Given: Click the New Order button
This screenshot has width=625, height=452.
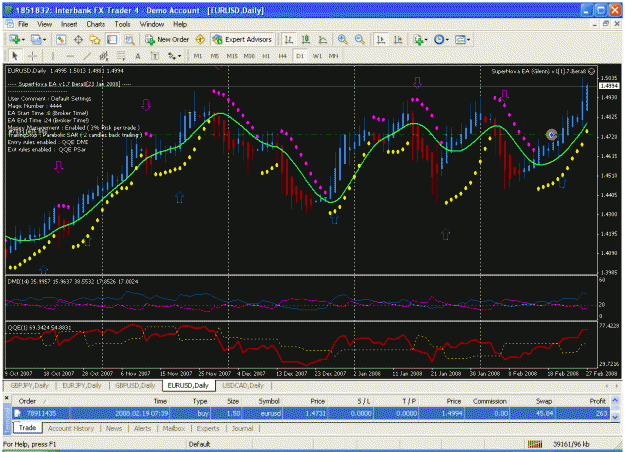Looking at the screenshot, I should pyautogui.click(x=167, y=39).
